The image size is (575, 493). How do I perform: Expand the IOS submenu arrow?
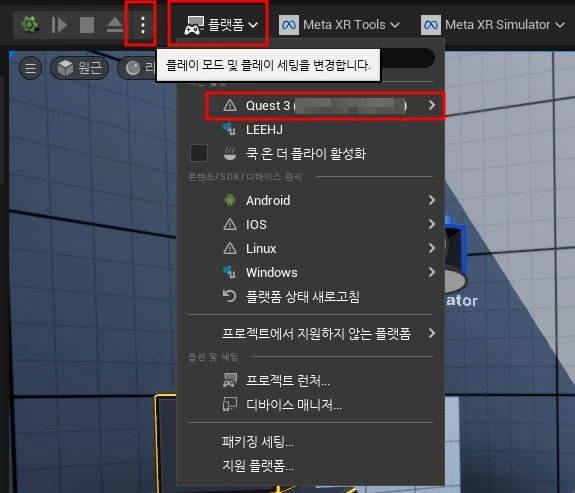tap(432, 224)
